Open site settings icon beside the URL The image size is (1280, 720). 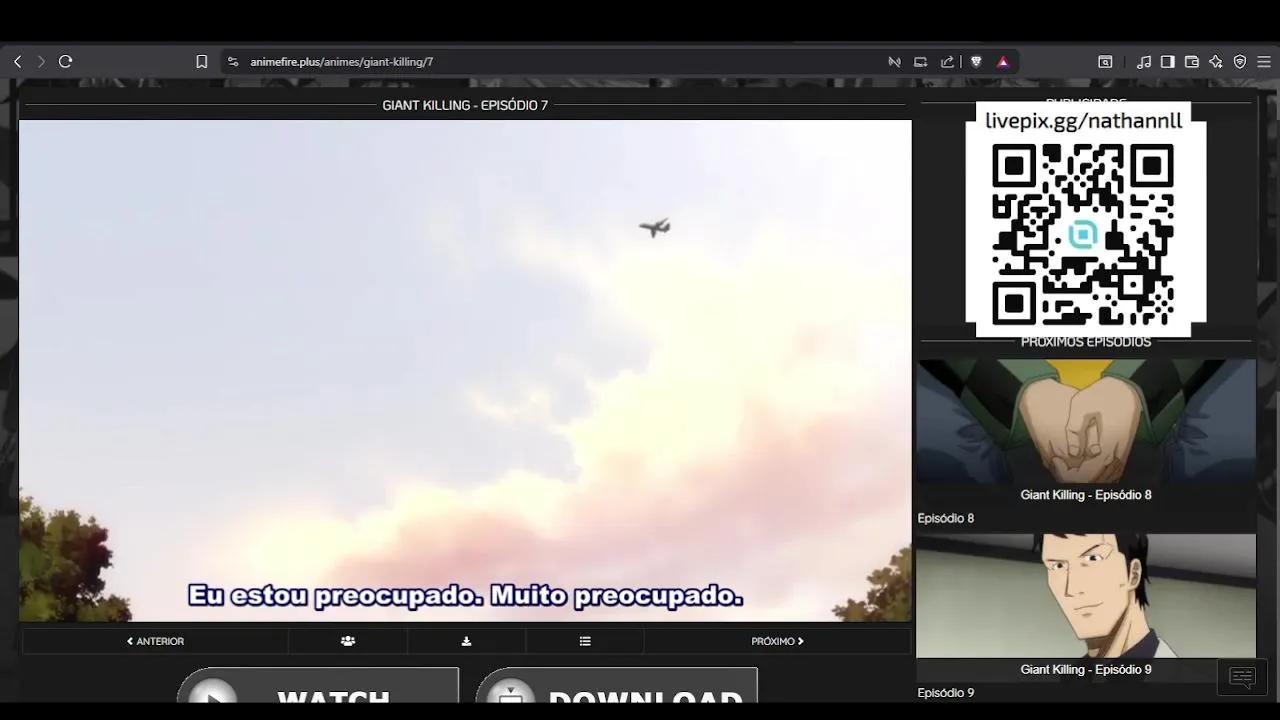coord(233,62)
